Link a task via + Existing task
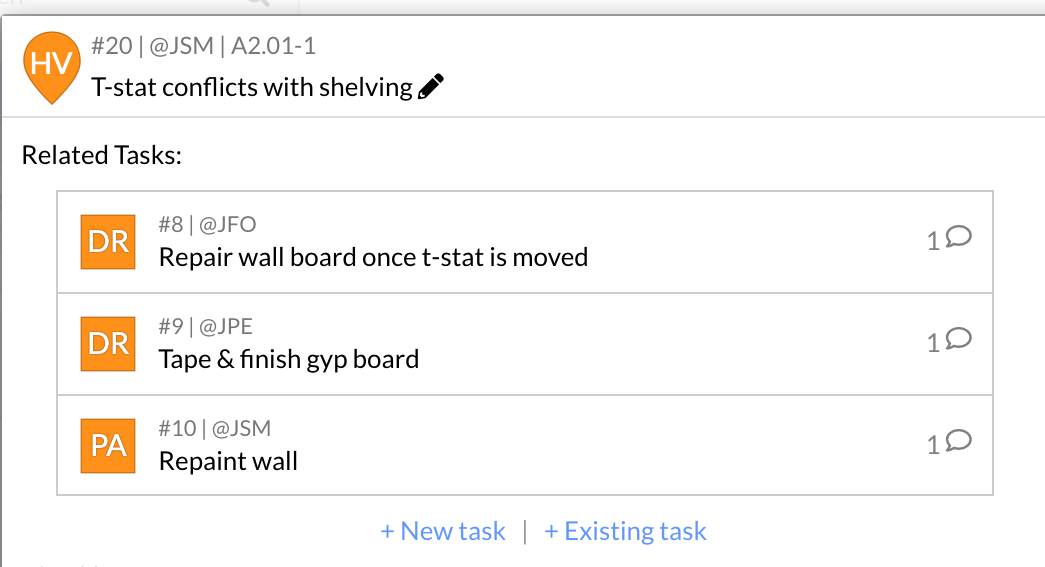This screenshot has width=1045, height=567. coord(625,531)
